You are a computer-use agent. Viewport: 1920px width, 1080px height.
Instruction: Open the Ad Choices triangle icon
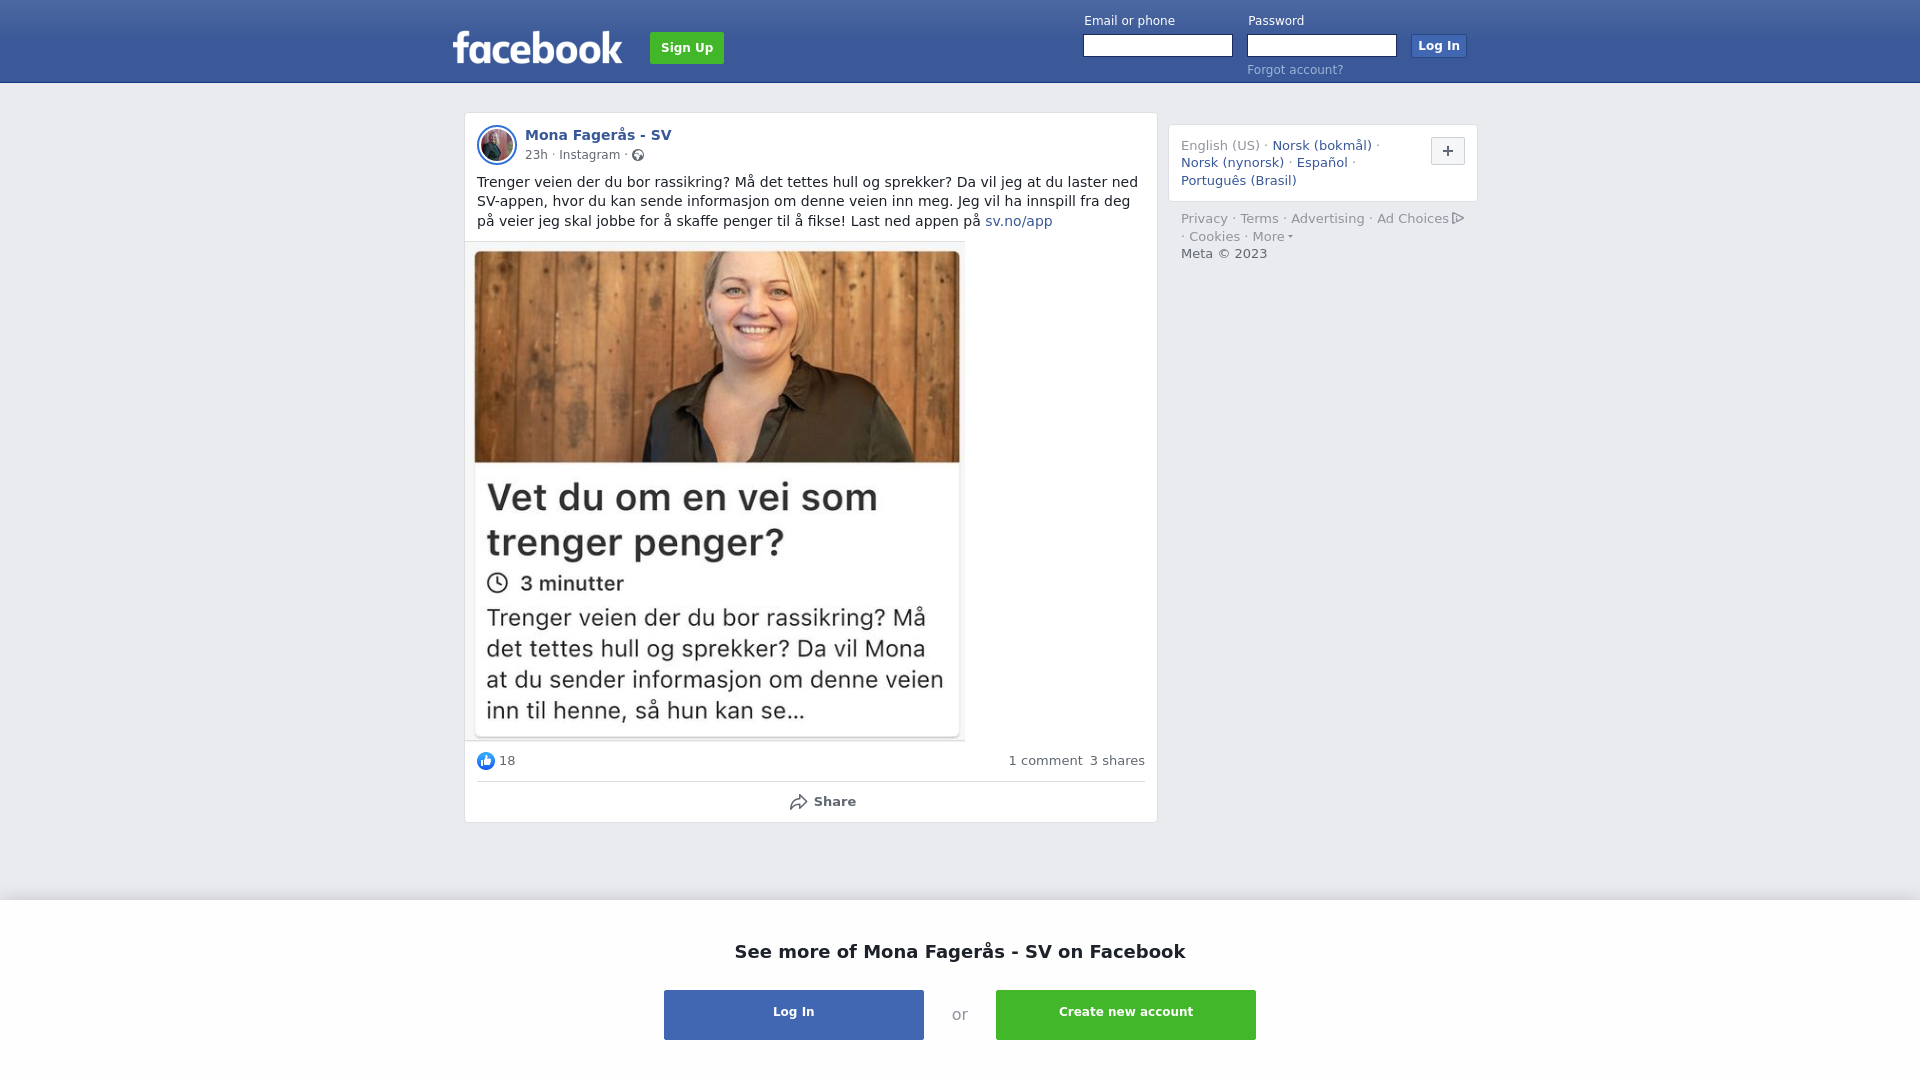tap(1458, 218)
